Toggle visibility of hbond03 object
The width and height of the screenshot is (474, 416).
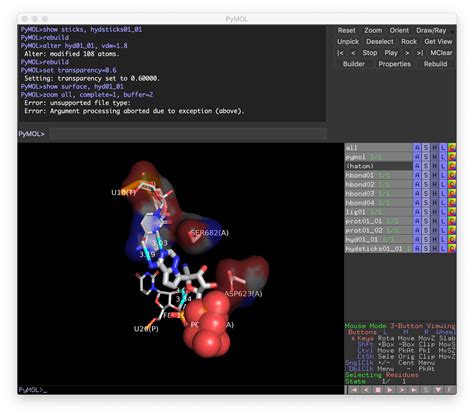click(379, 194)
